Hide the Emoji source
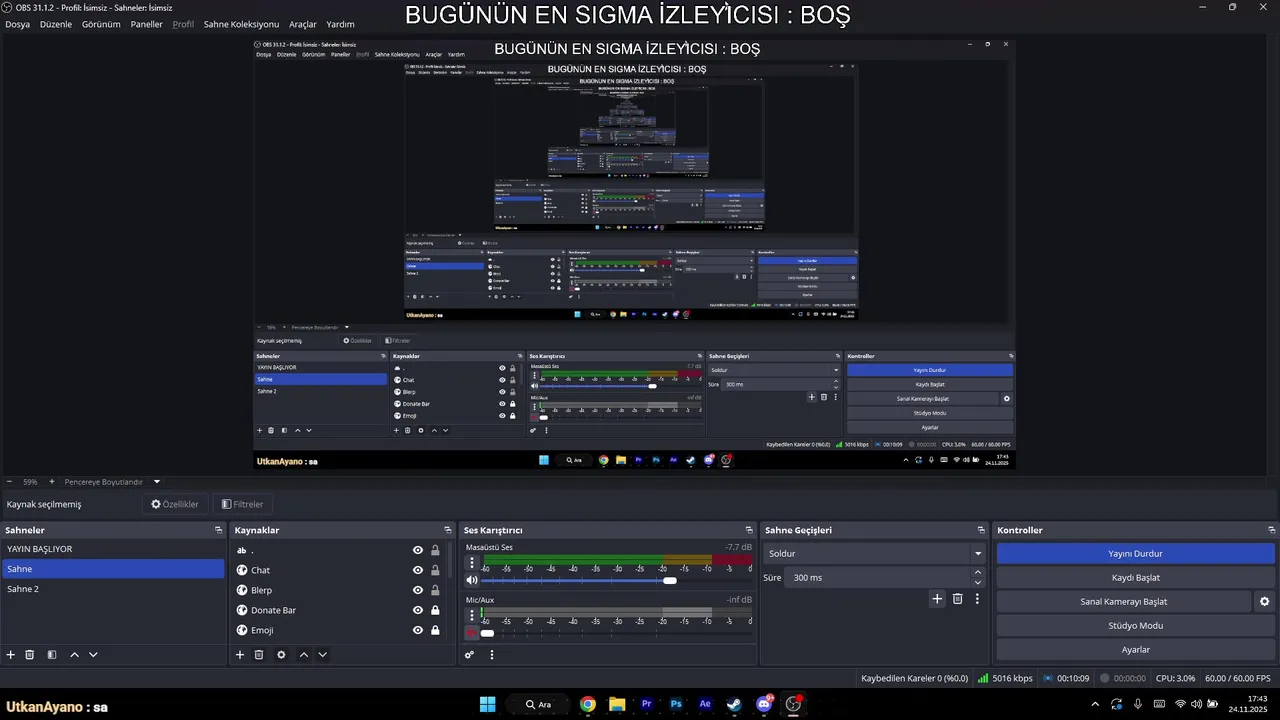Viewport: 1280px width, 720px height. [x=418, y=630]
